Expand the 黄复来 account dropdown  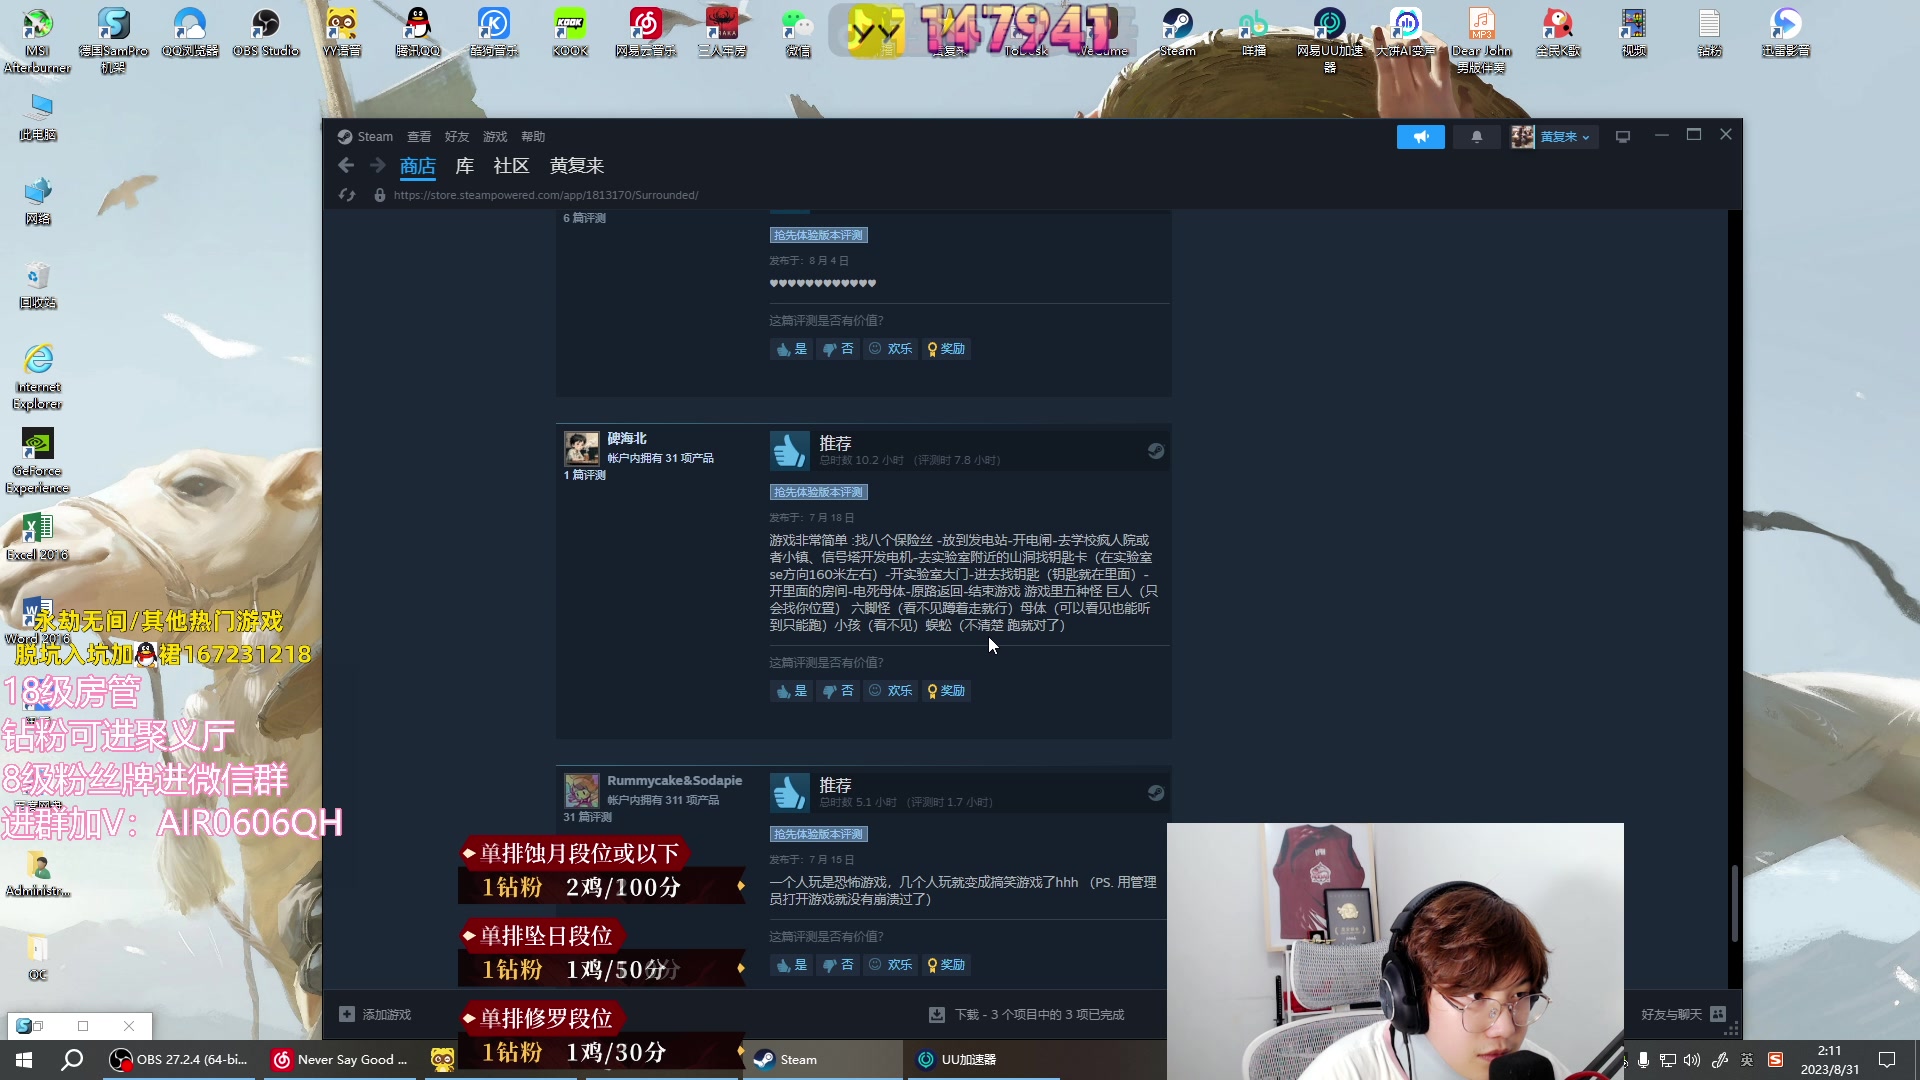(x=1552, y=137)
